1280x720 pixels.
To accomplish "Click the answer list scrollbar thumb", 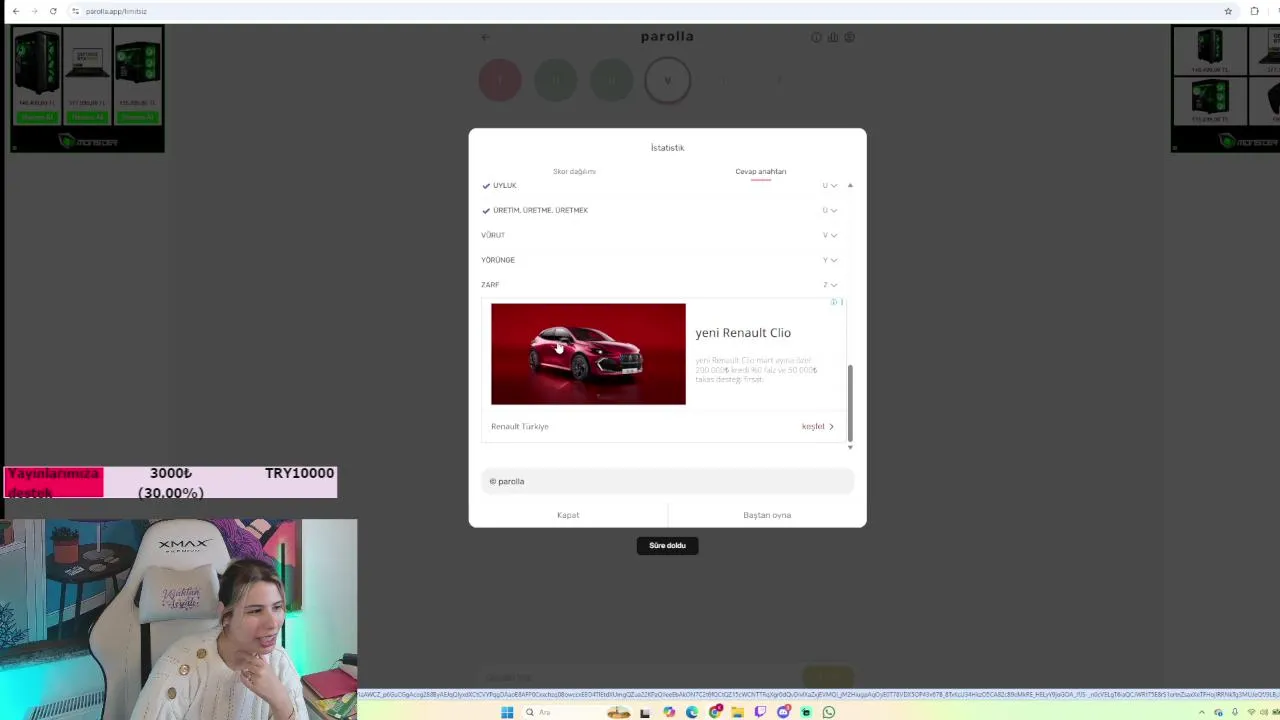I will [850, 402].
